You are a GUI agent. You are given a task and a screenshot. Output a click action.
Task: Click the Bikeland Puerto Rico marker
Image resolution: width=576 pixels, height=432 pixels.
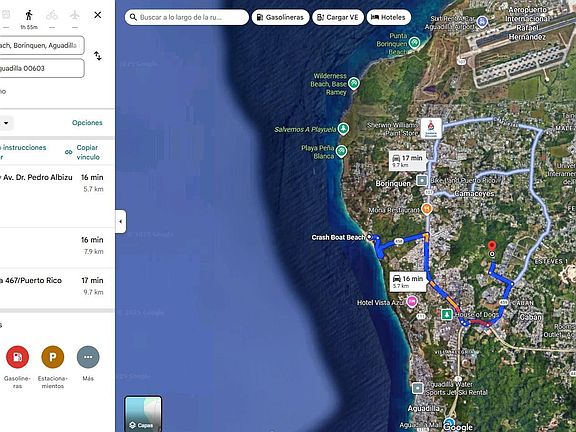coord(422,180)
